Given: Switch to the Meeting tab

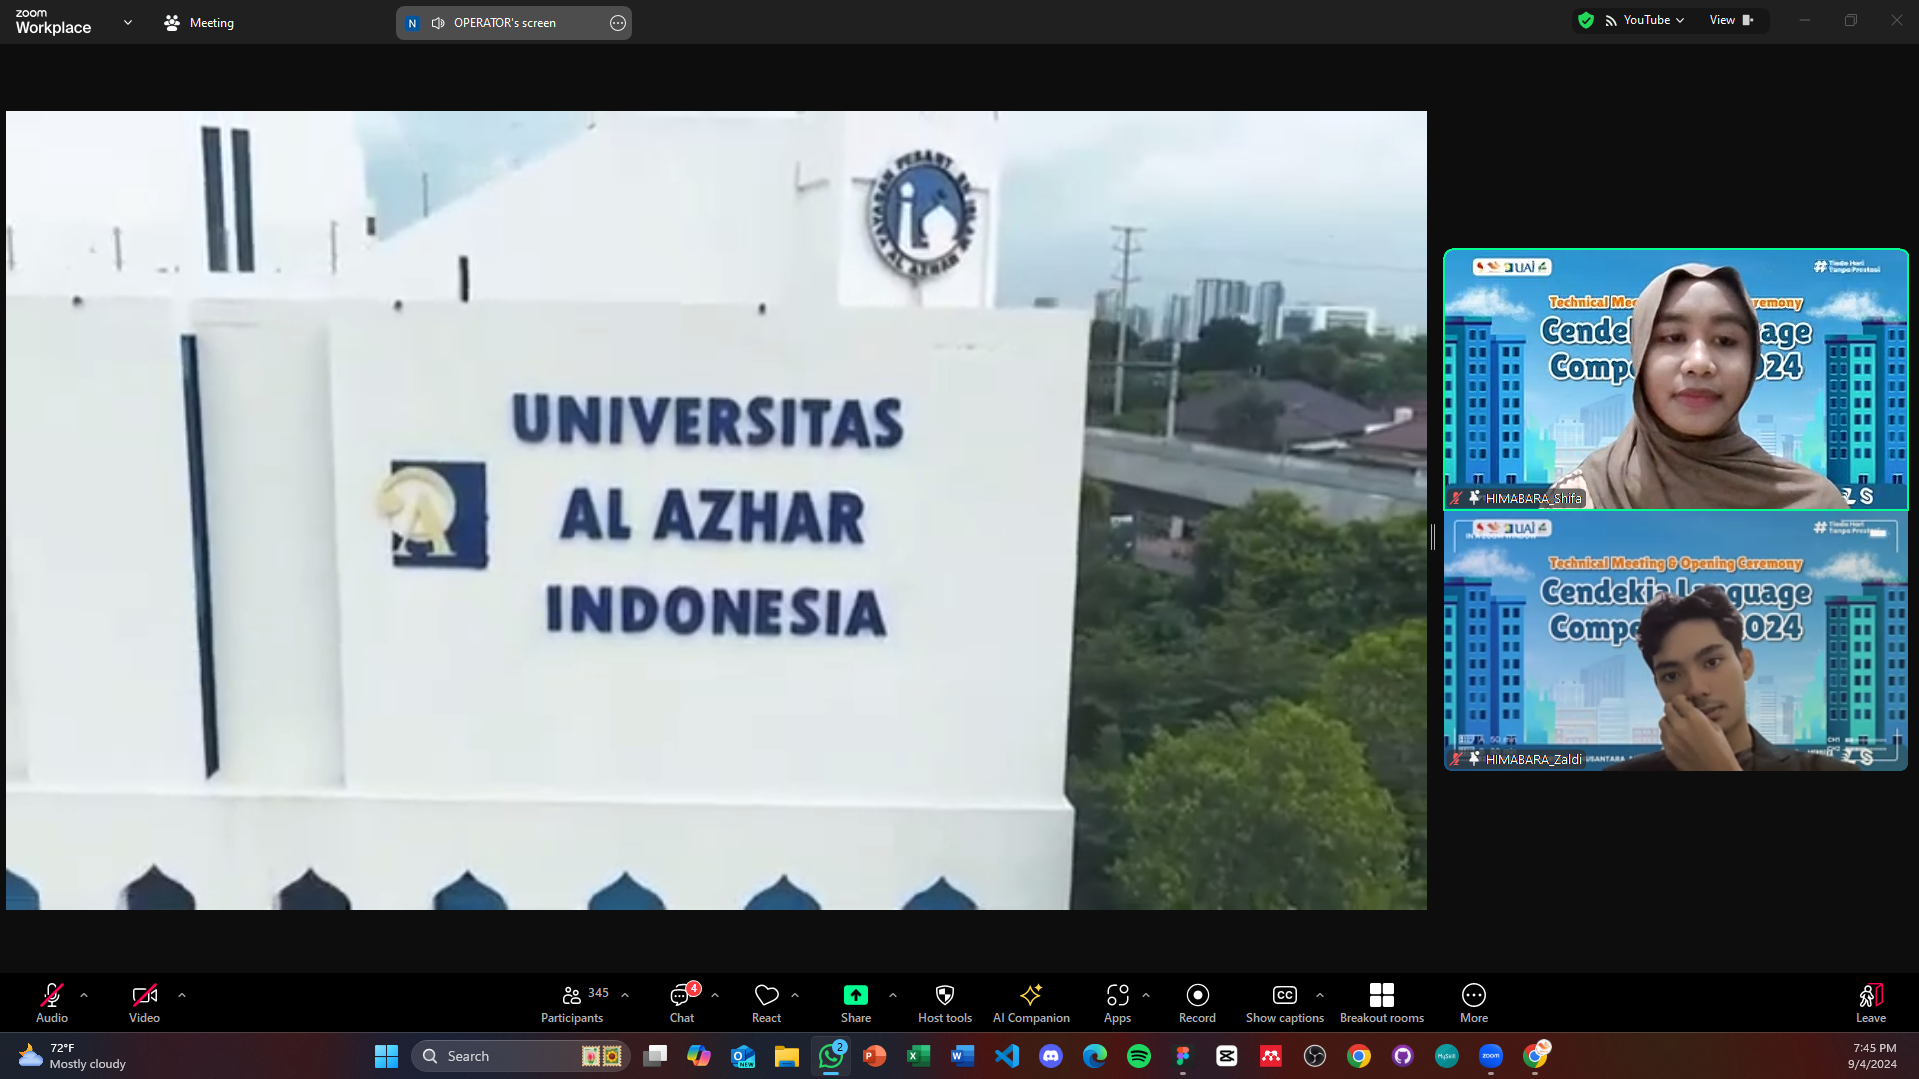Looking at the screenshot, I should (x=199, y=22).
